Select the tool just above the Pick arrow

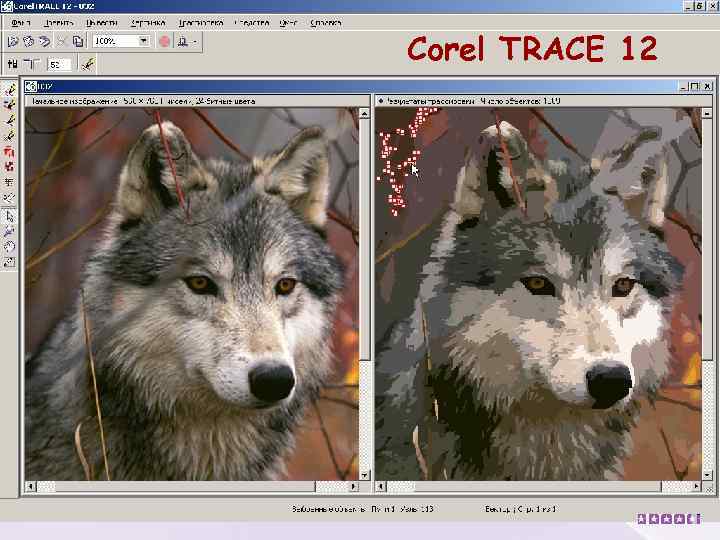coord(9,198)
